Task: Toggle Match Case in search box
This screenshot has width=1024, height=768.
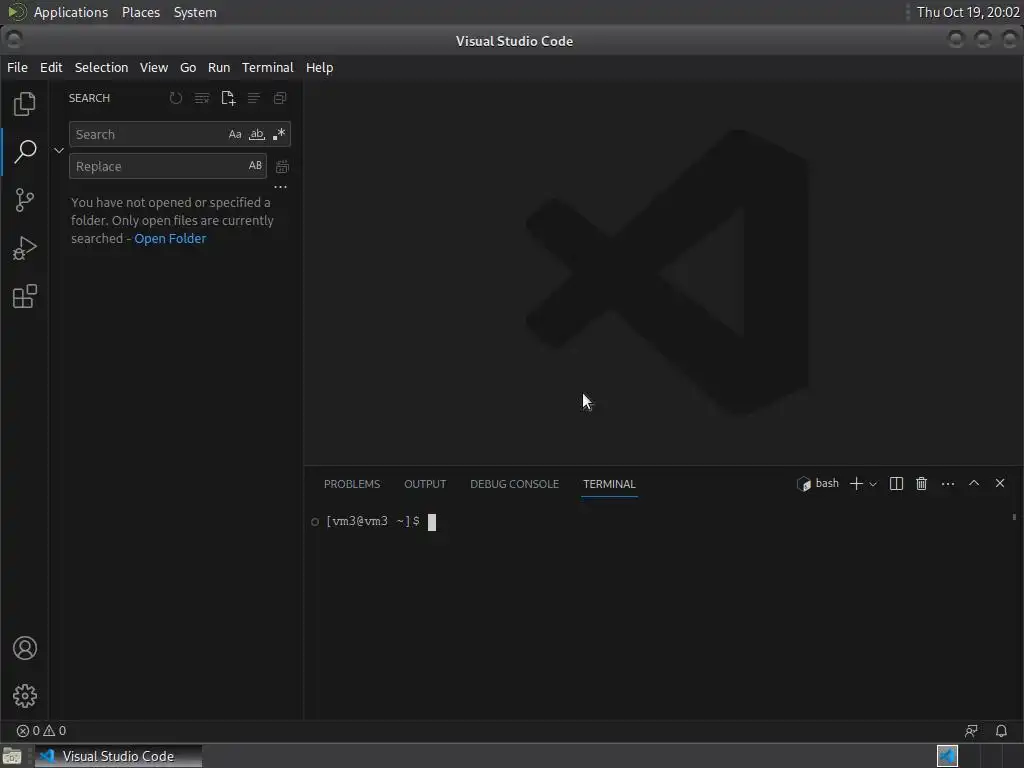Action: pos(235,134)
